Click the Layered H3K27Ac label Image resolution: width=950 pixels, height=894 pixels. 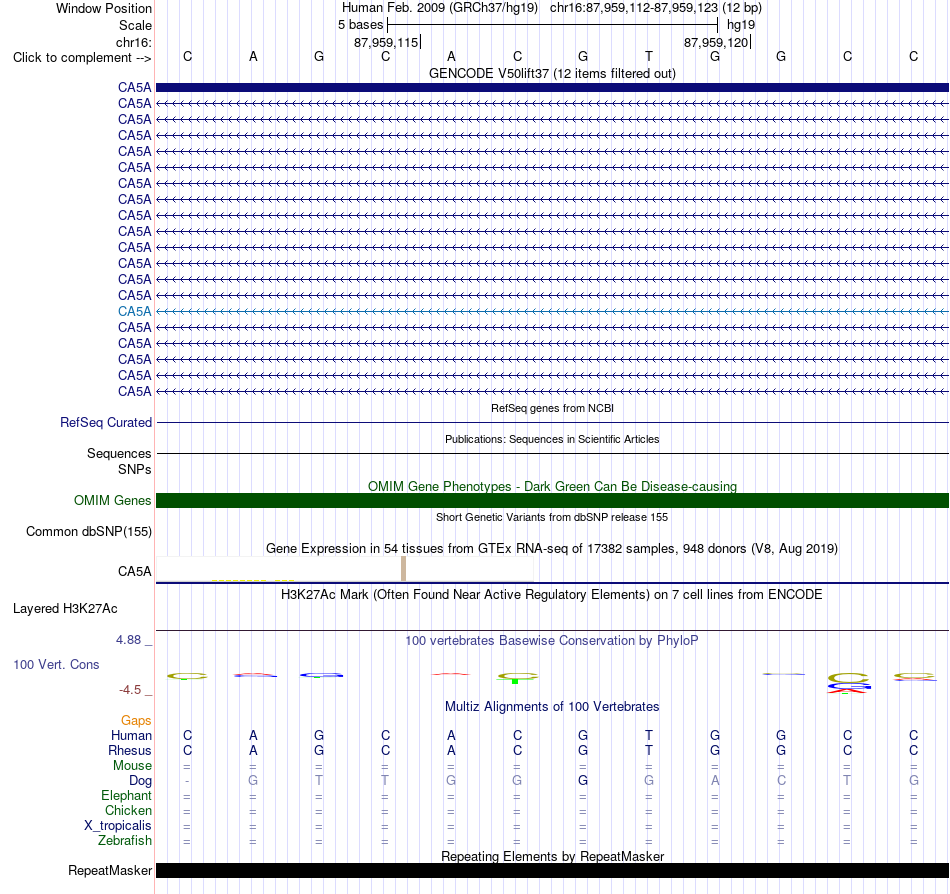65,608
